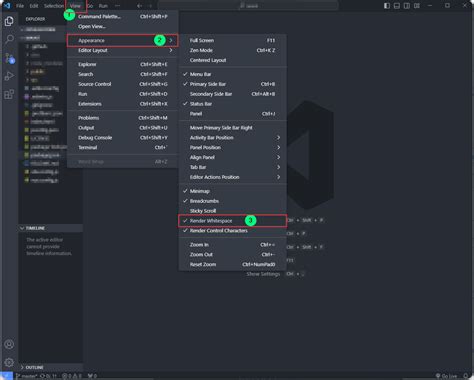Expand Activity Bar Position submenu
The image size is (474, 380).
point(232,138)
